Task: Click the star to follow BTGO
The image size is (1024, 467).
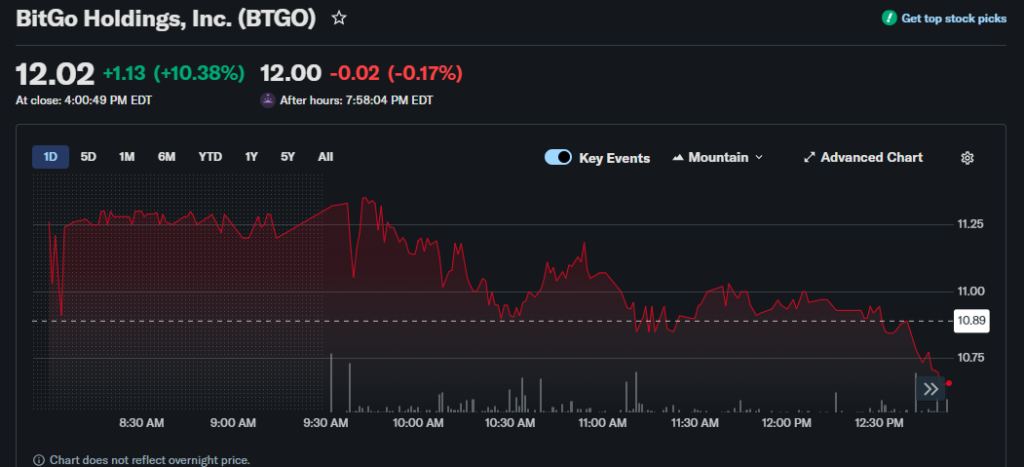Action: click(x=339, y=18)
